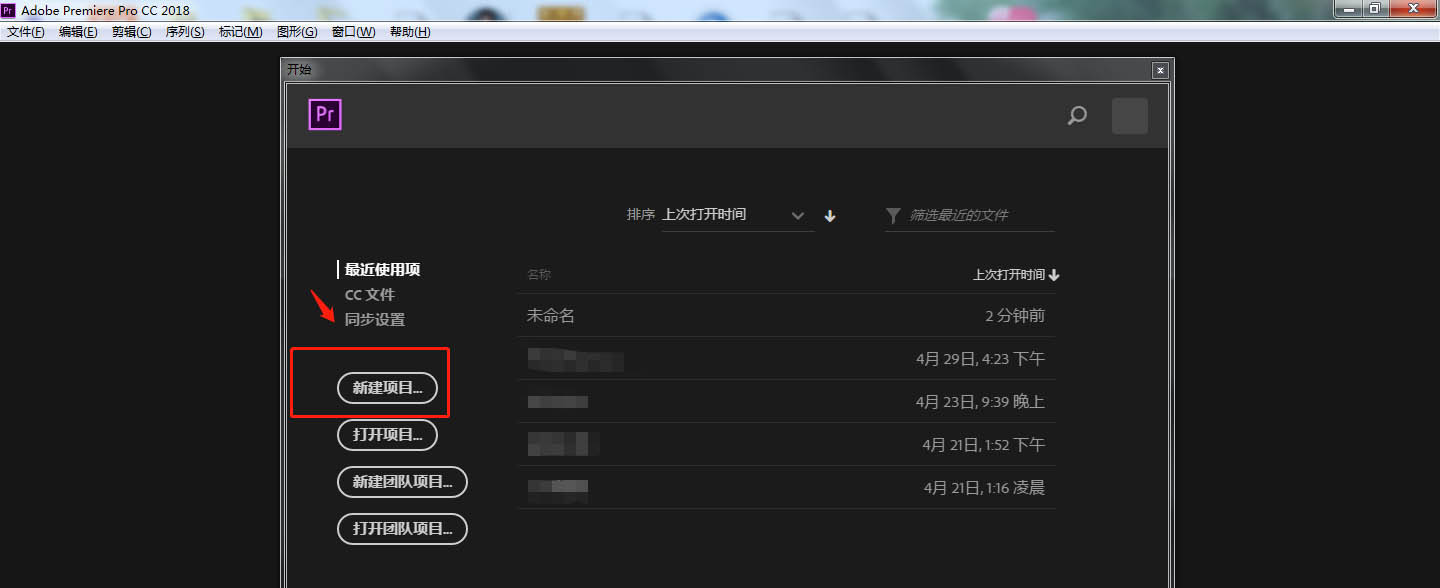This screenshot has width=1440, height=588.
Task: Click the 打开项目... button
Action: [x=388, y=435]
